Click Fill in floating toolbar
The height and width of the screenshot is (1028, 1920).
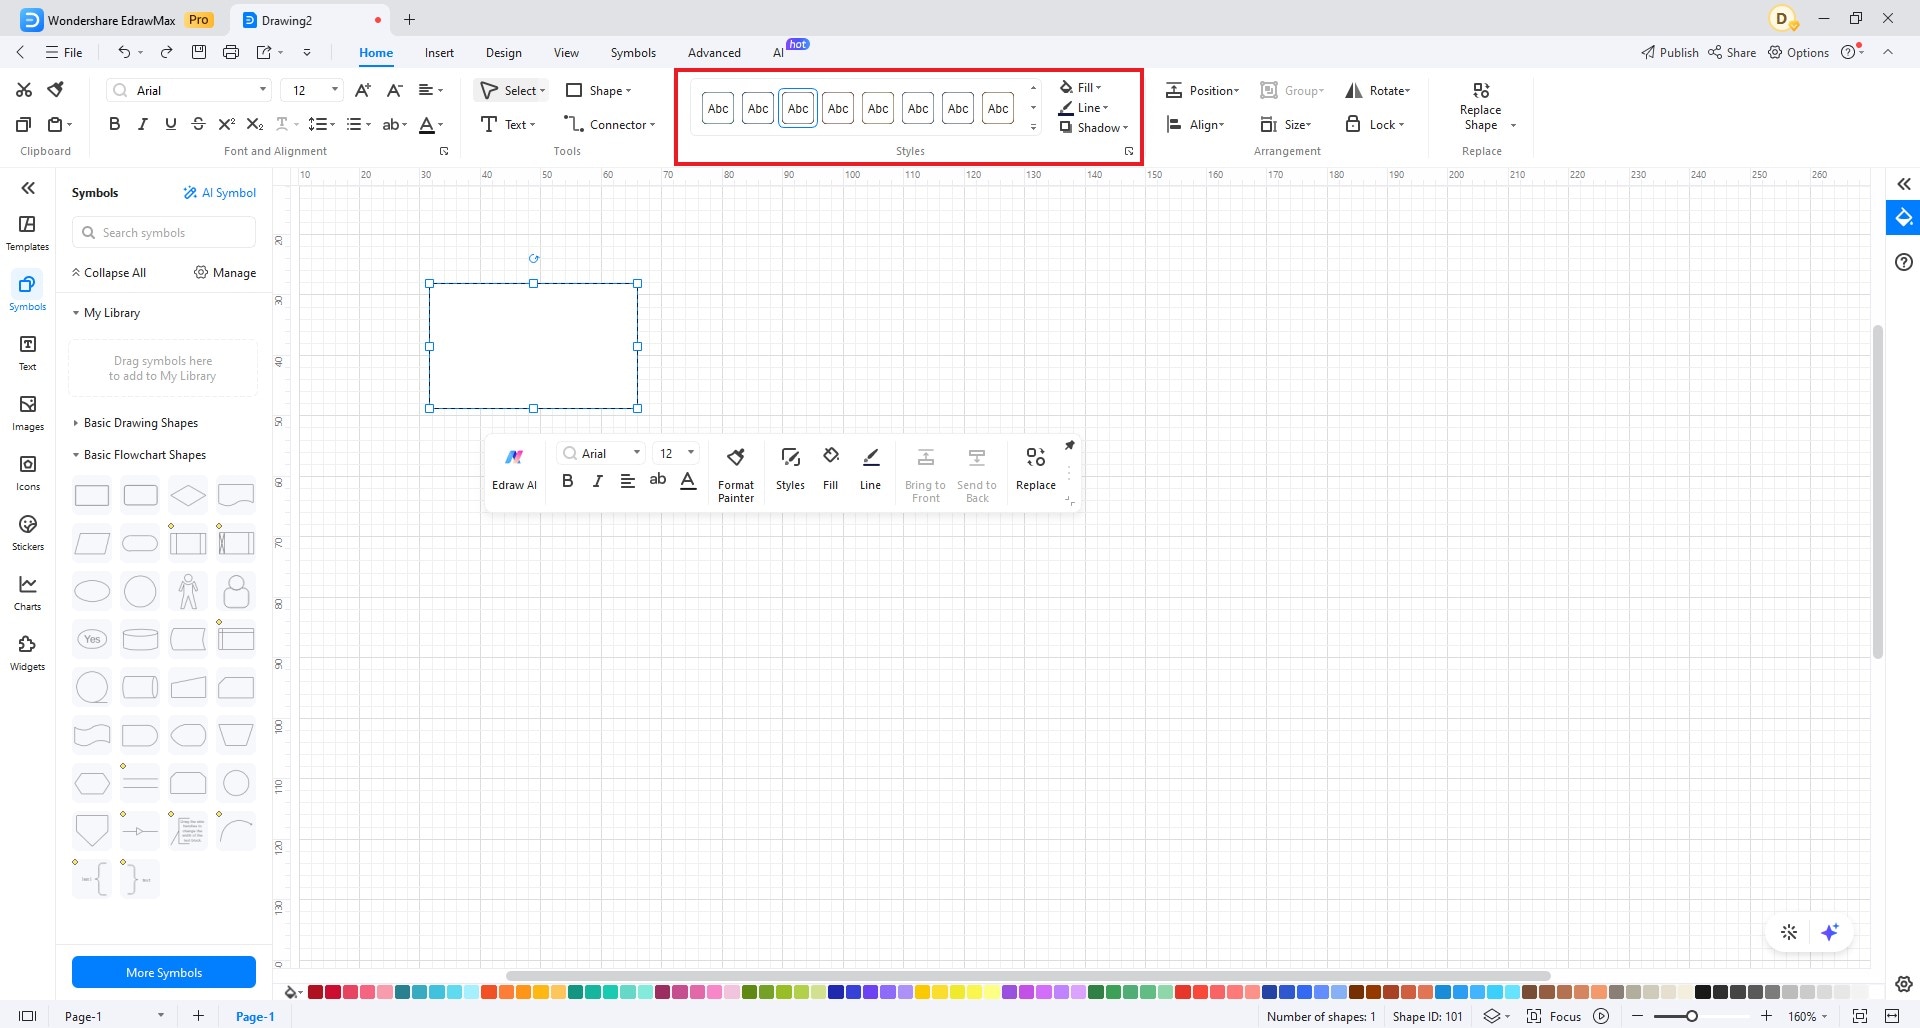point(830,469)
